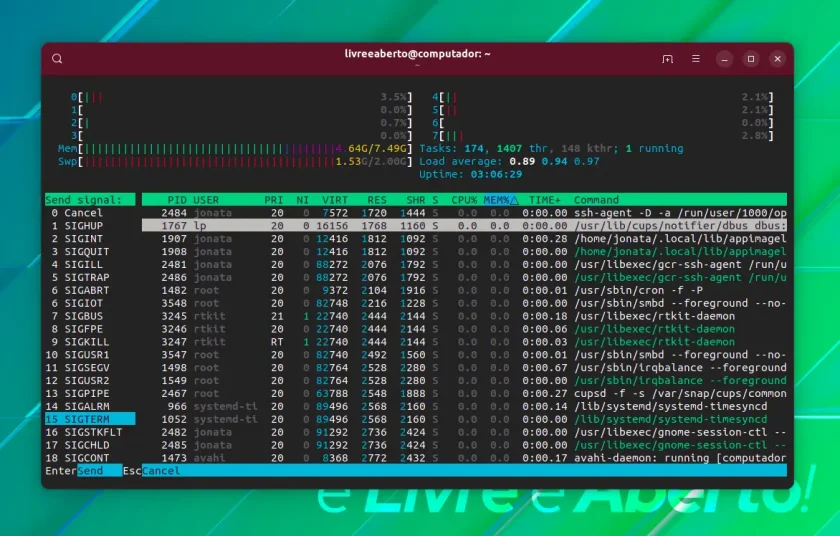Sort by the NI column header
This screenshot has width=840, height=536.
tap(303, 200)
